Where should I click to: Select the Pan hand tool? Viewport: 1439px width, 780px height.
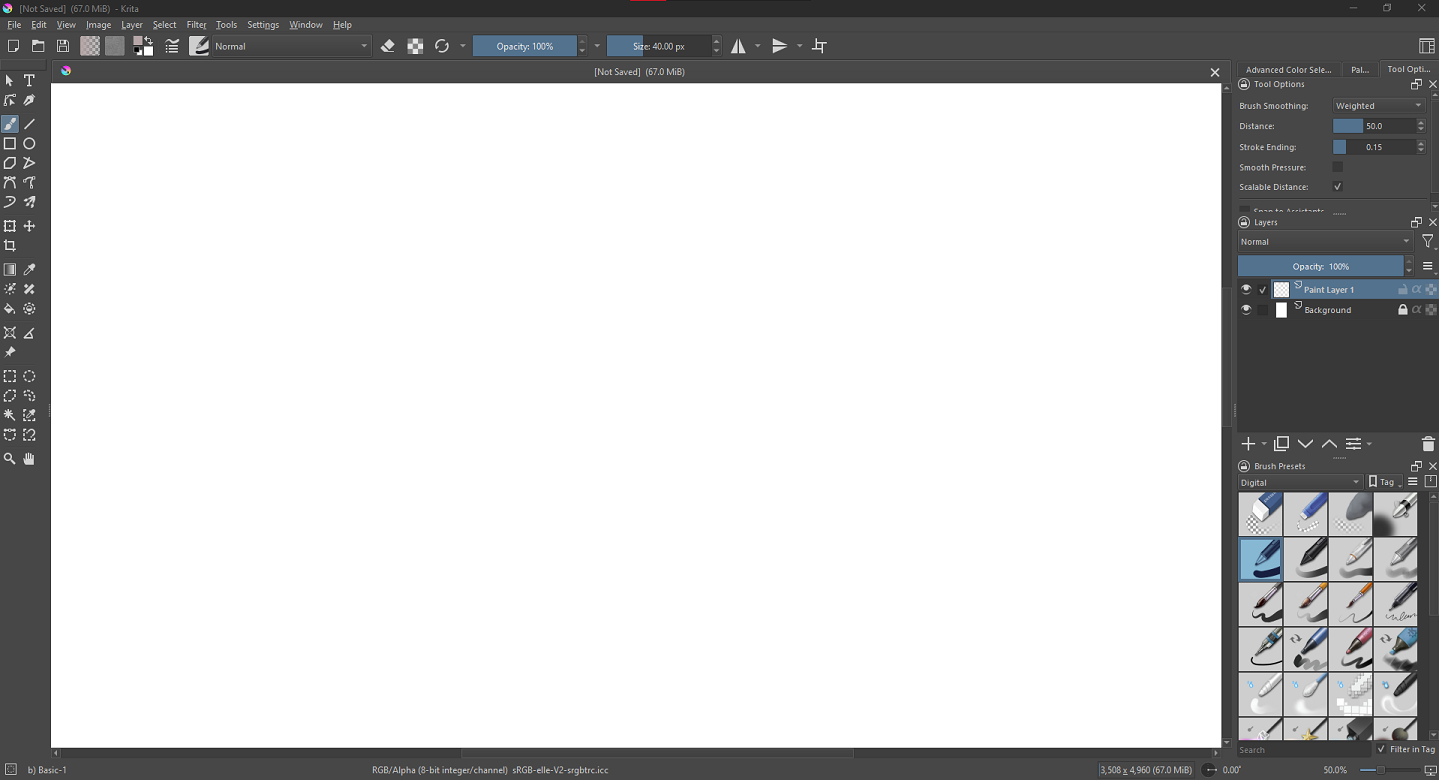click(29, 459)
